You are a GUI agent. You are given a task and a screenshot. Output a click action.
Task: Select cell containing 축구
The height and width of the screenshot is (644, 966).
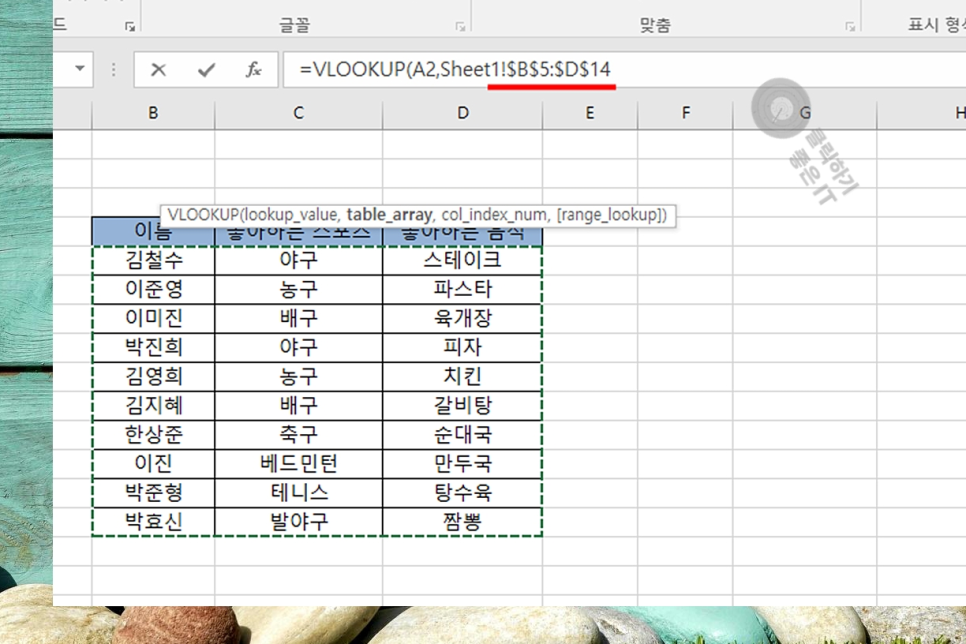[298, 434]
